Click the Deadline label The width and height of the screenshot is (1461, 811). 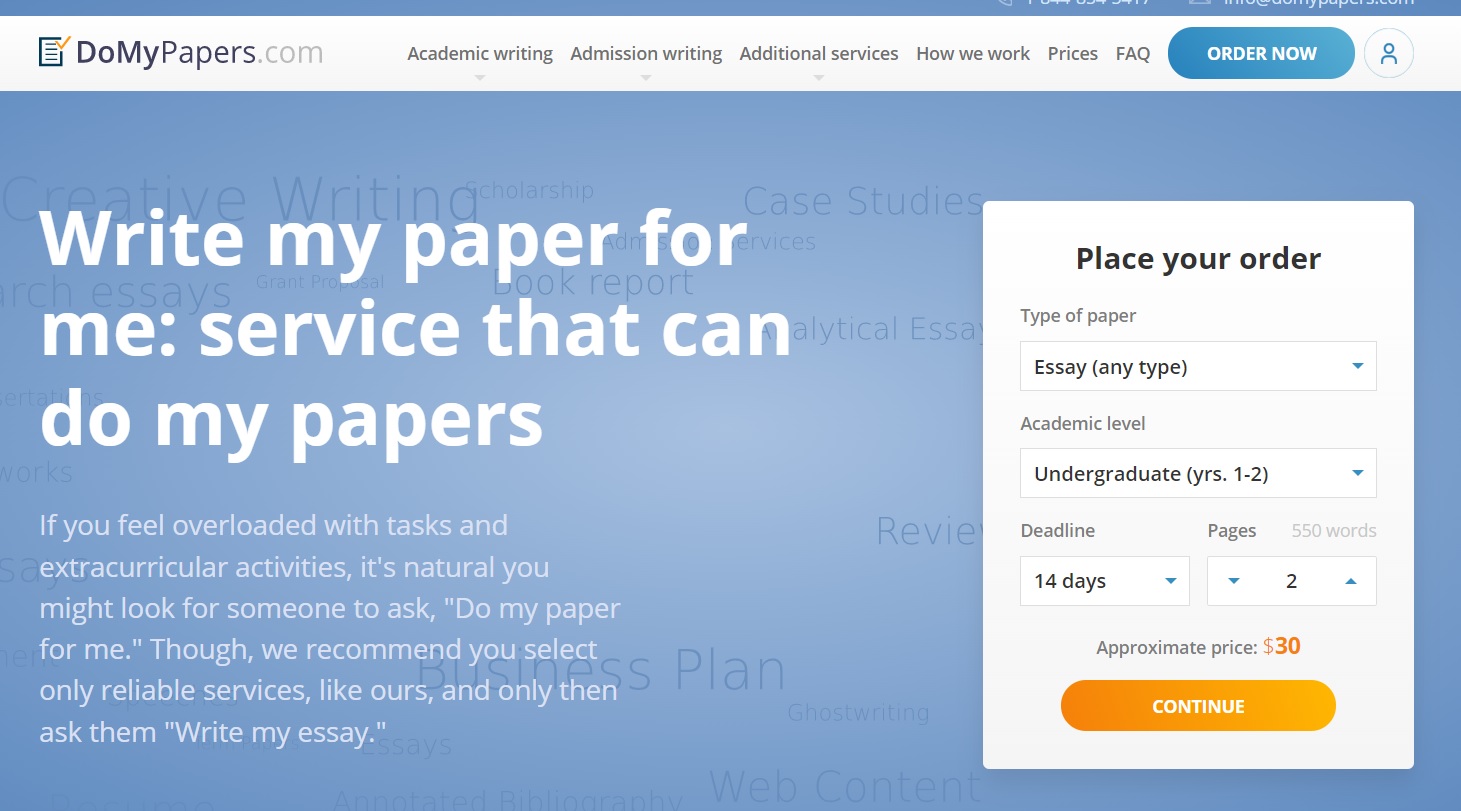click(1057, 531)
